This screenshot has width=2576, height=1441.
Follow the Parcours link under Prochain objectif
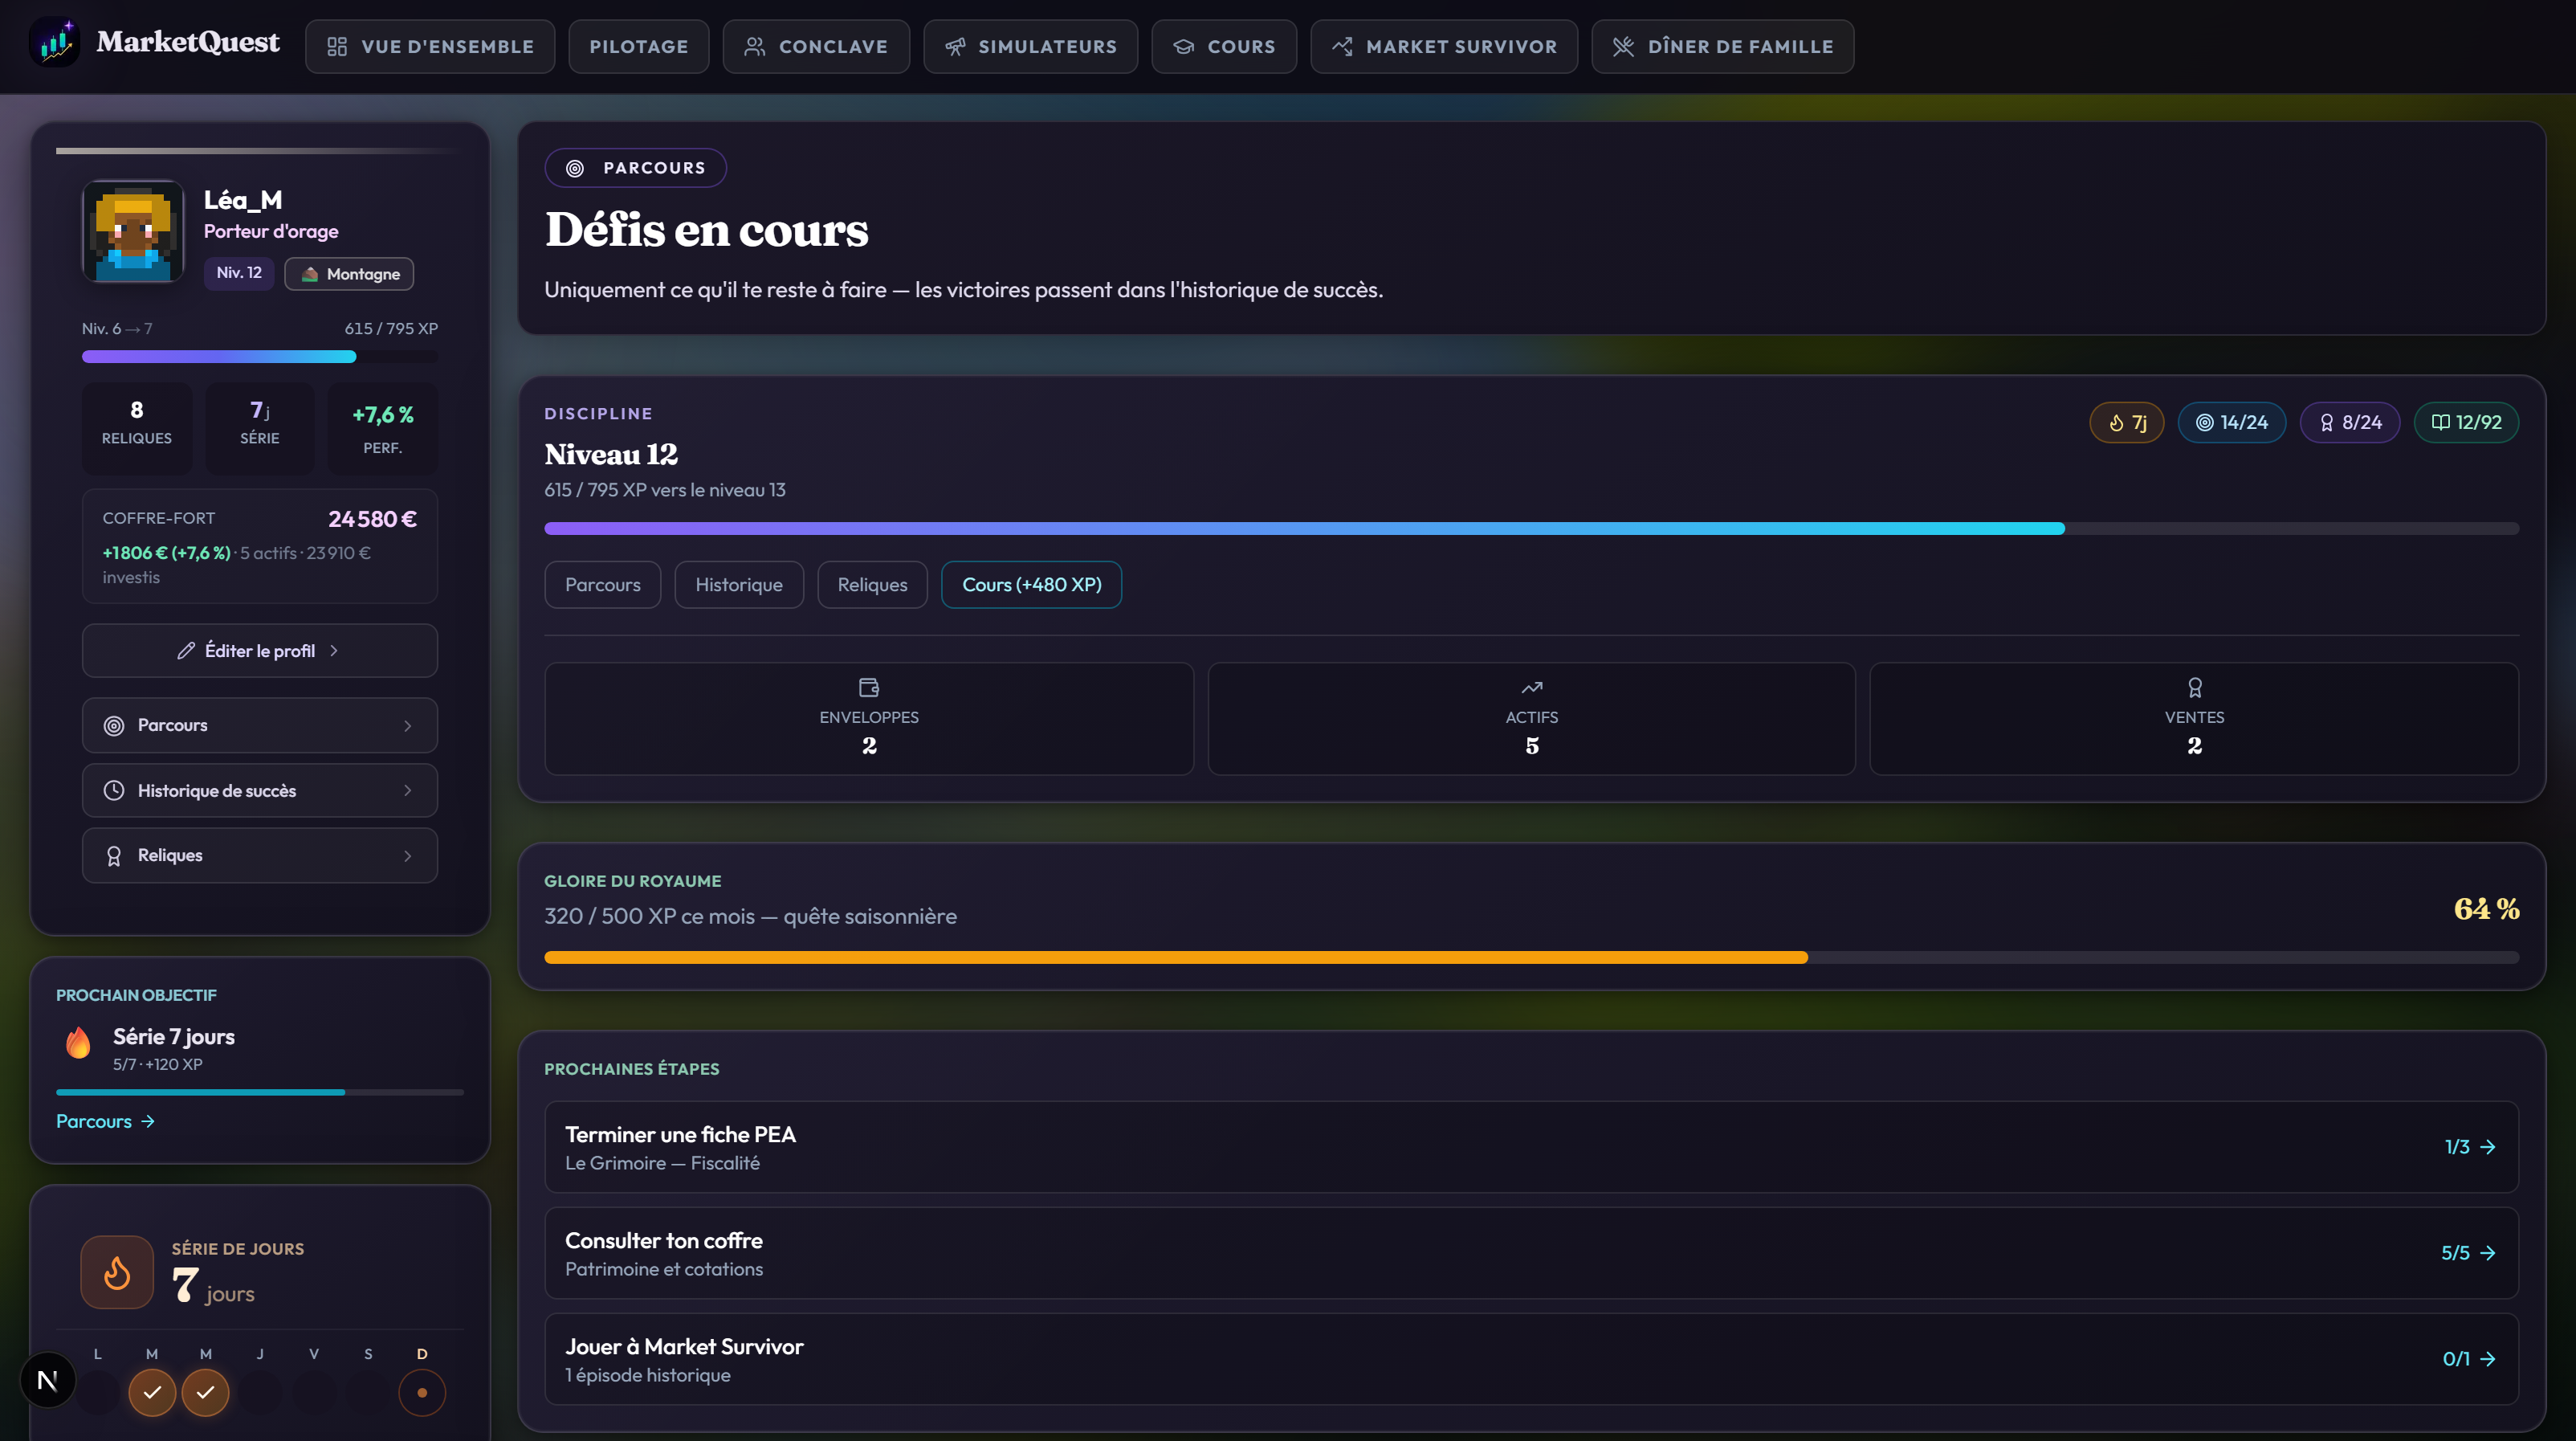click(x=105, y=1122)
